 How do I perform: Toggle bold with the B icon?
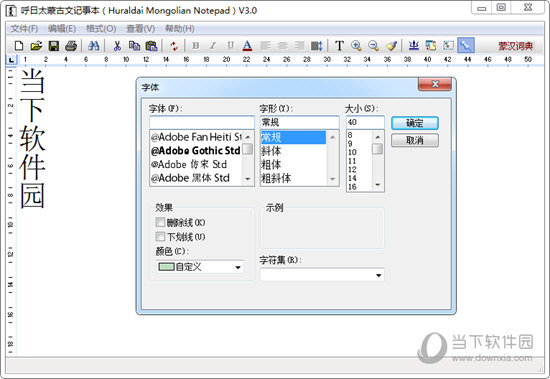tap(196, 46)
